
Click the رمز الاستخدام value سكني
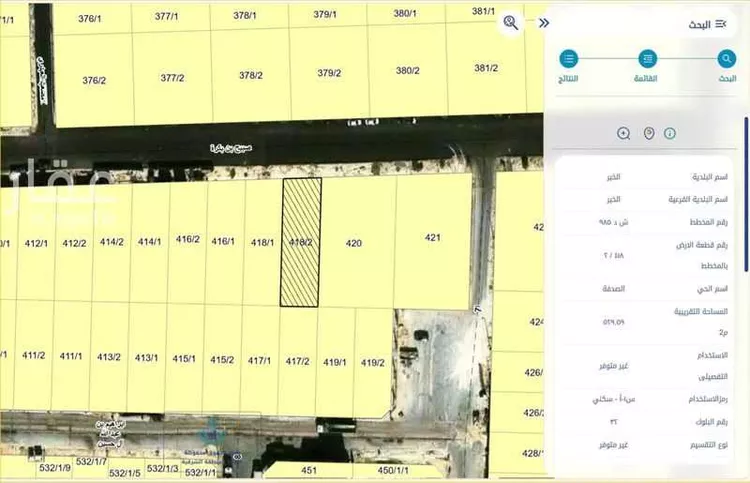pyautogui.click(x=613, y=399)
